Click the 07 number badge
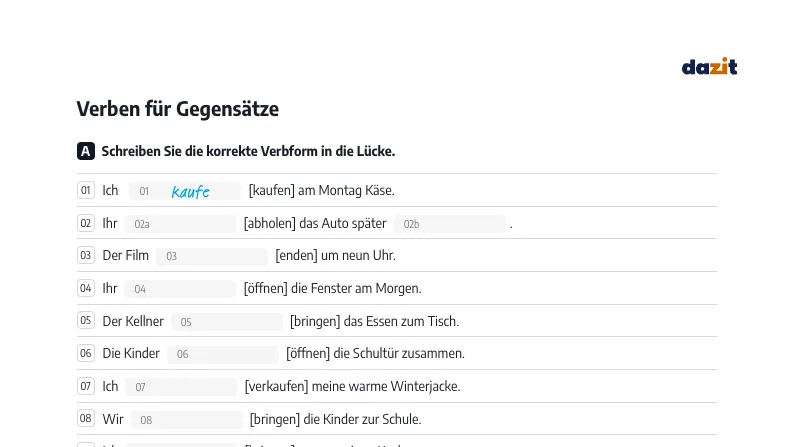Screen dimensions: 794x447 tap(86, 386)
